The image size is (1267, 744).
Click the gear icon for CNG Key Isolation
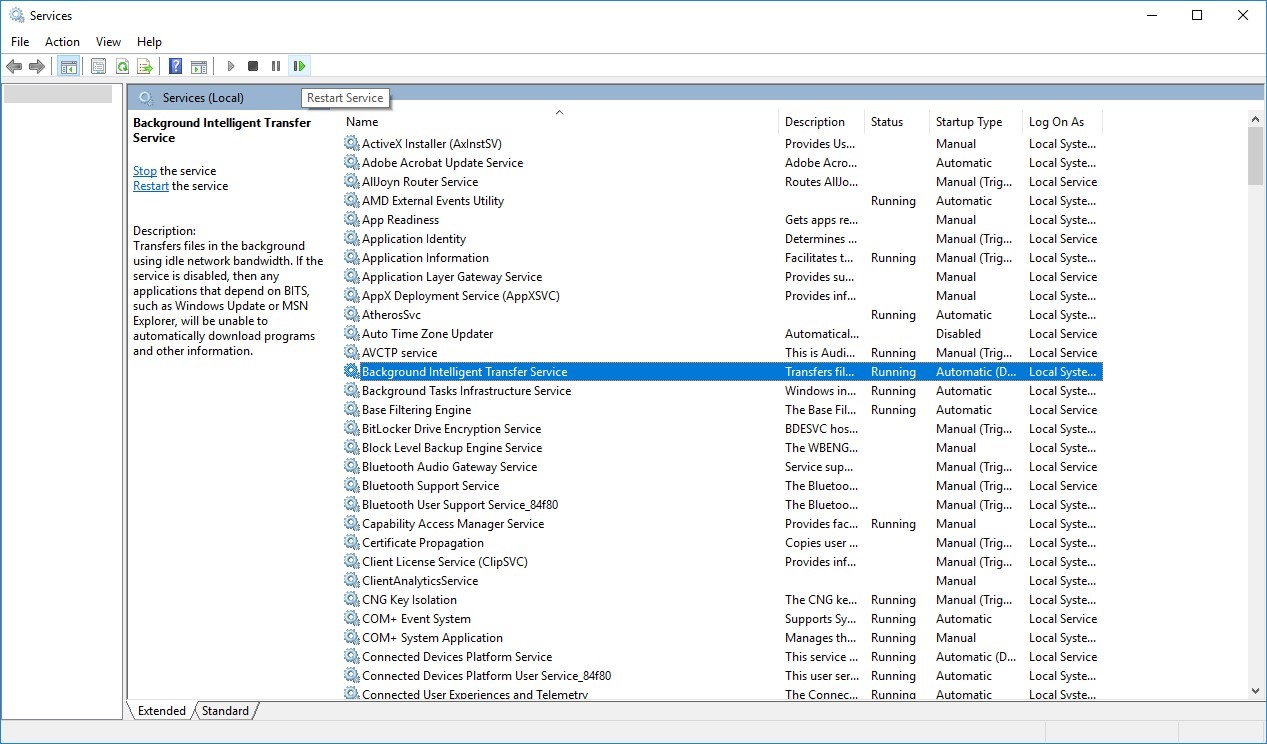coord(351,599)
